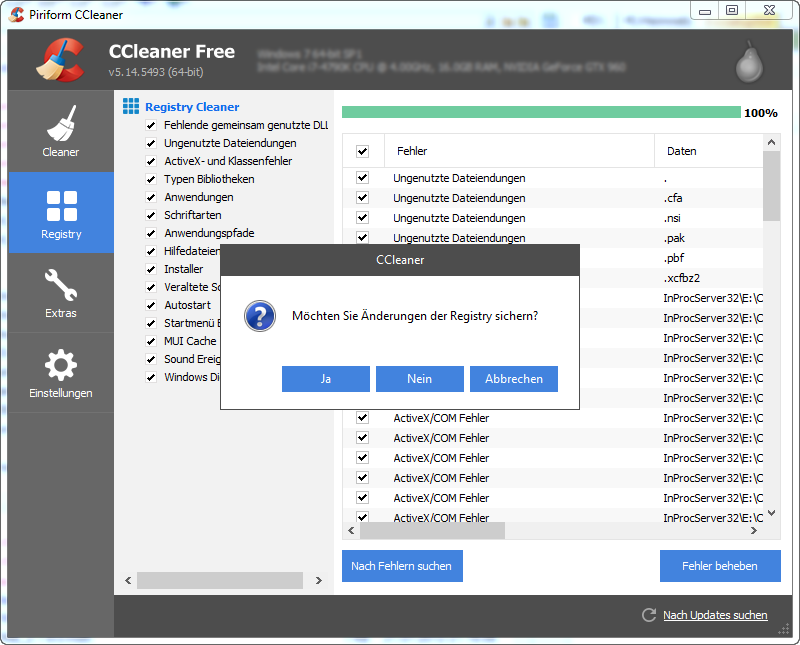This screenshot has height=645, width=800.
Task: Click the CCleaner logo in header
Action: pyautogui.click(x=59, y=60)
